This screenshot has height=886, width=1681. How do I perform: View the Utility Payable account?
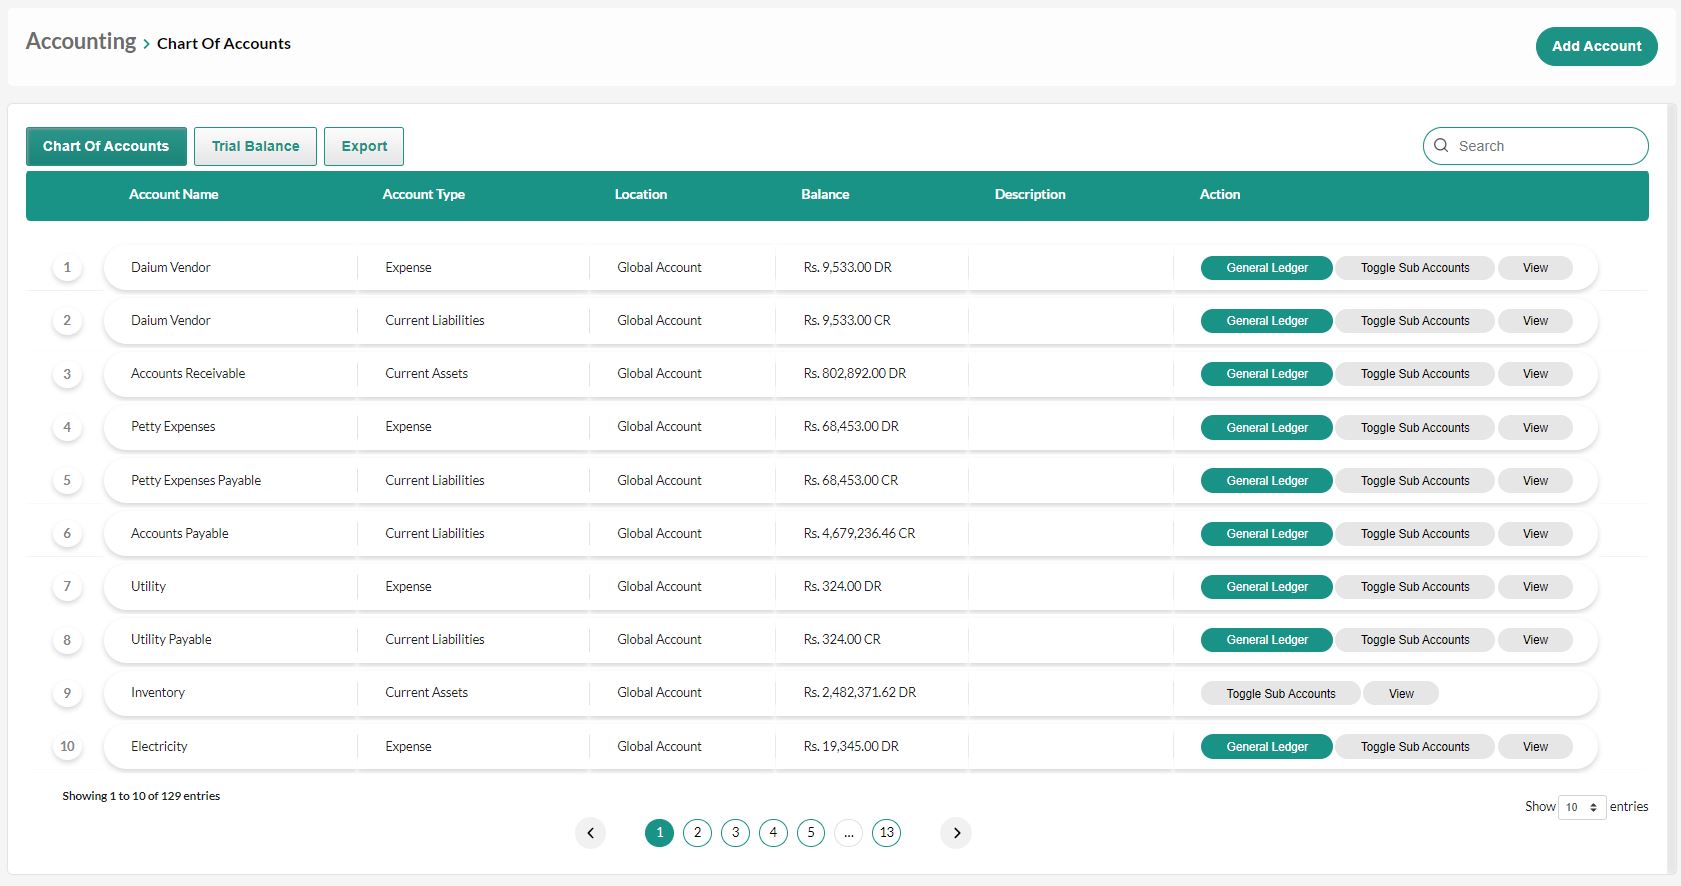tap(1535, 640)
